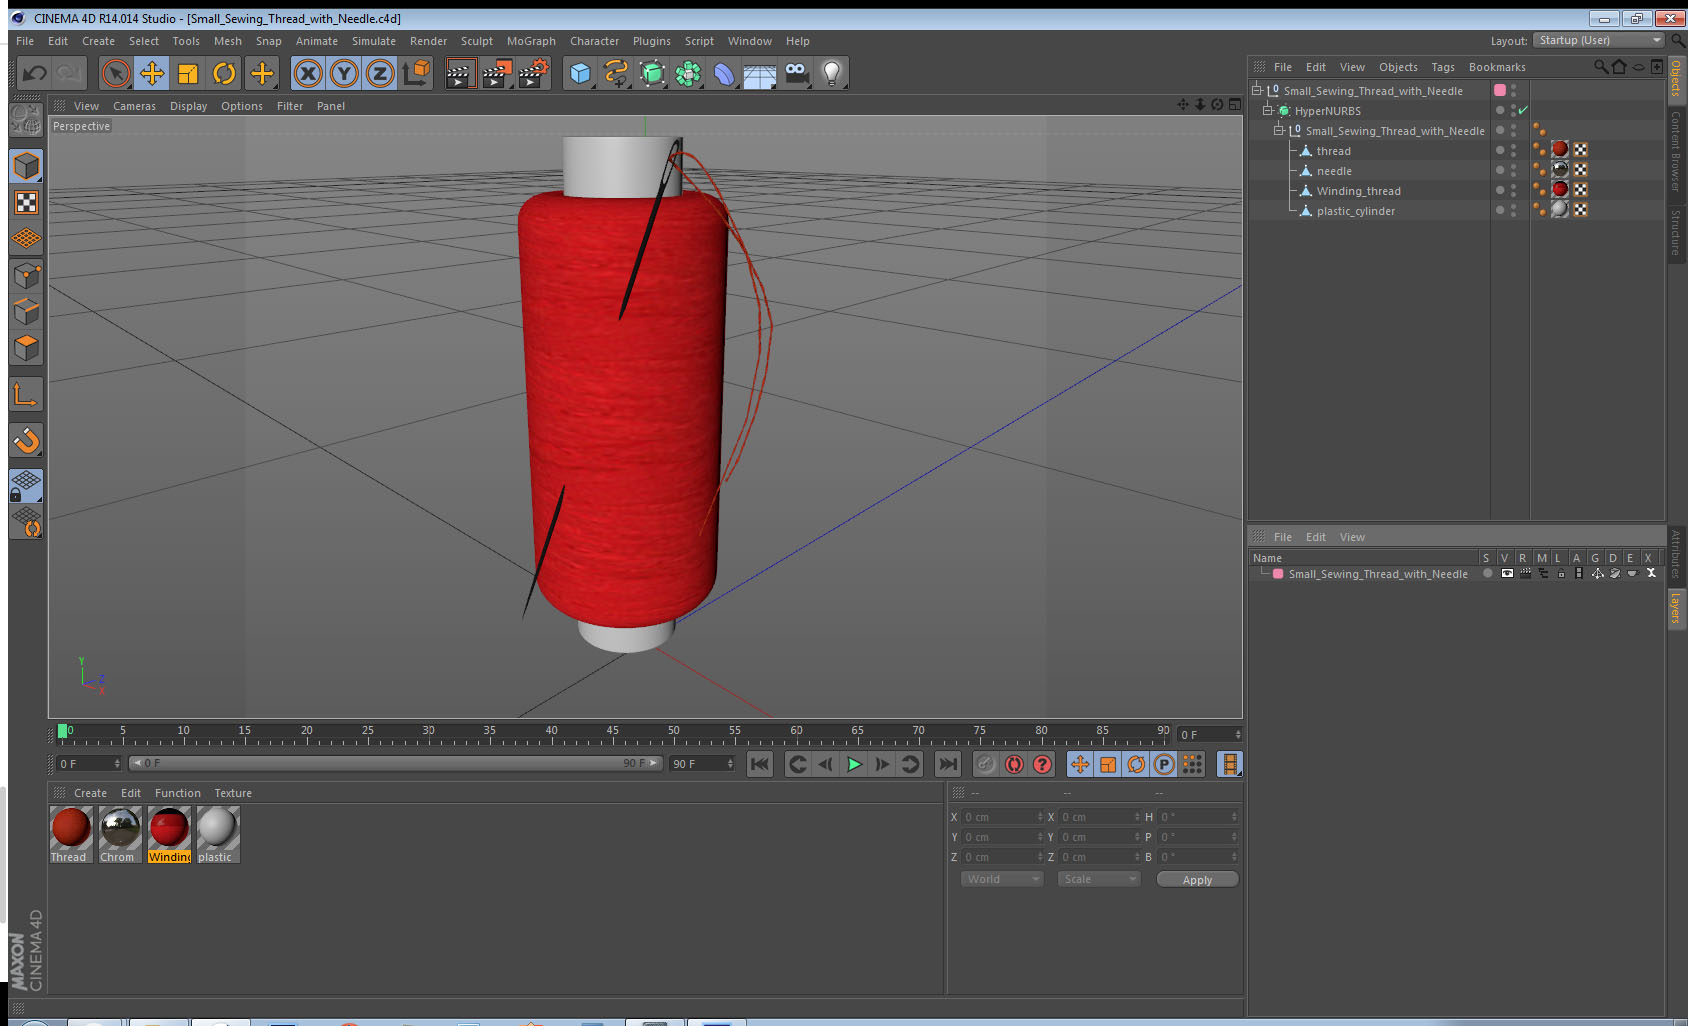Screen dimensions: 1688x1026
Task: Add a light object to scene
Action: tap(831, 73)
